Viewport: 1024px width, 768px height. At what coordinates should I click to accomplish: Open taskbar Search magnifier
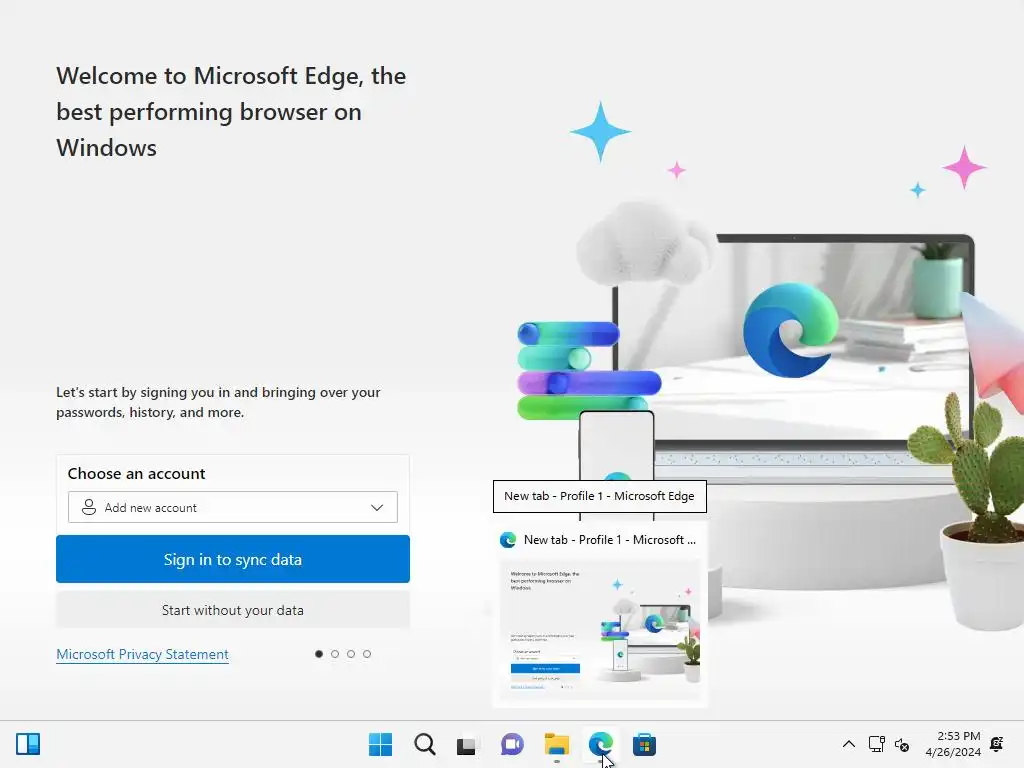click(x=424, y=744)
